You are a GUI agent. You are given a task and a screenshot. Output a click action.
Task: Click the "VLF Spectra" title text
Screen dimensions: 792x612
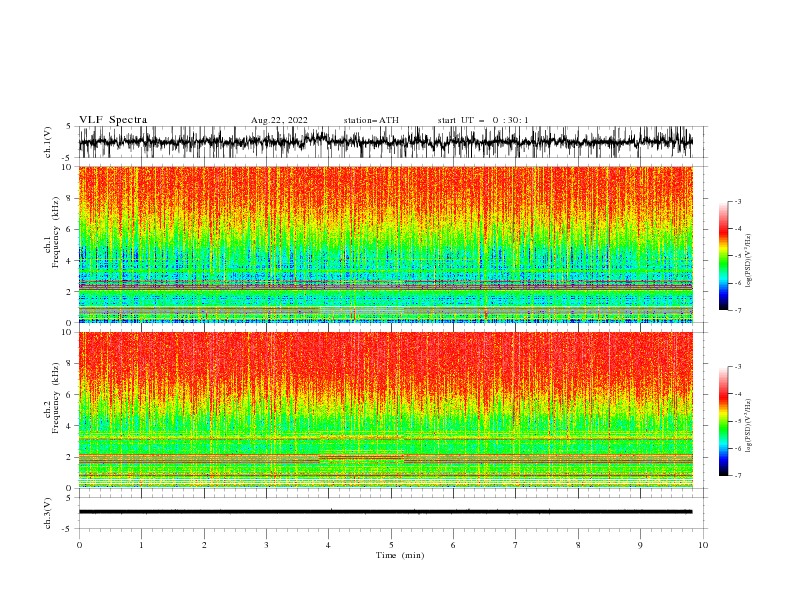pos(113,120)
